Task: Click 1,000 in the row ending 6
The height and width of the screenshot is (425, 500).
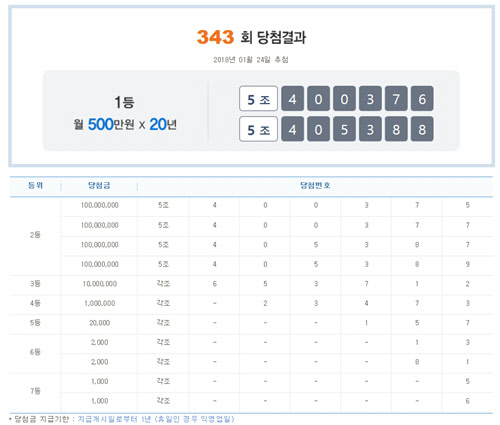Action: (100, 401)
